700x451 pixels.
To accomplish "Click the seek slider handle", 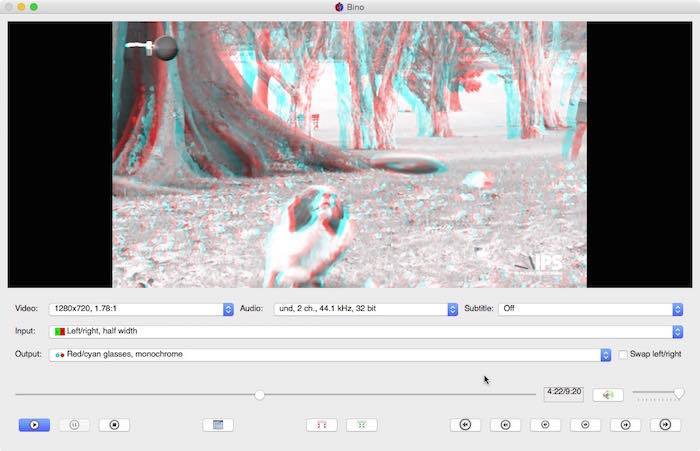I will (259, 395).
